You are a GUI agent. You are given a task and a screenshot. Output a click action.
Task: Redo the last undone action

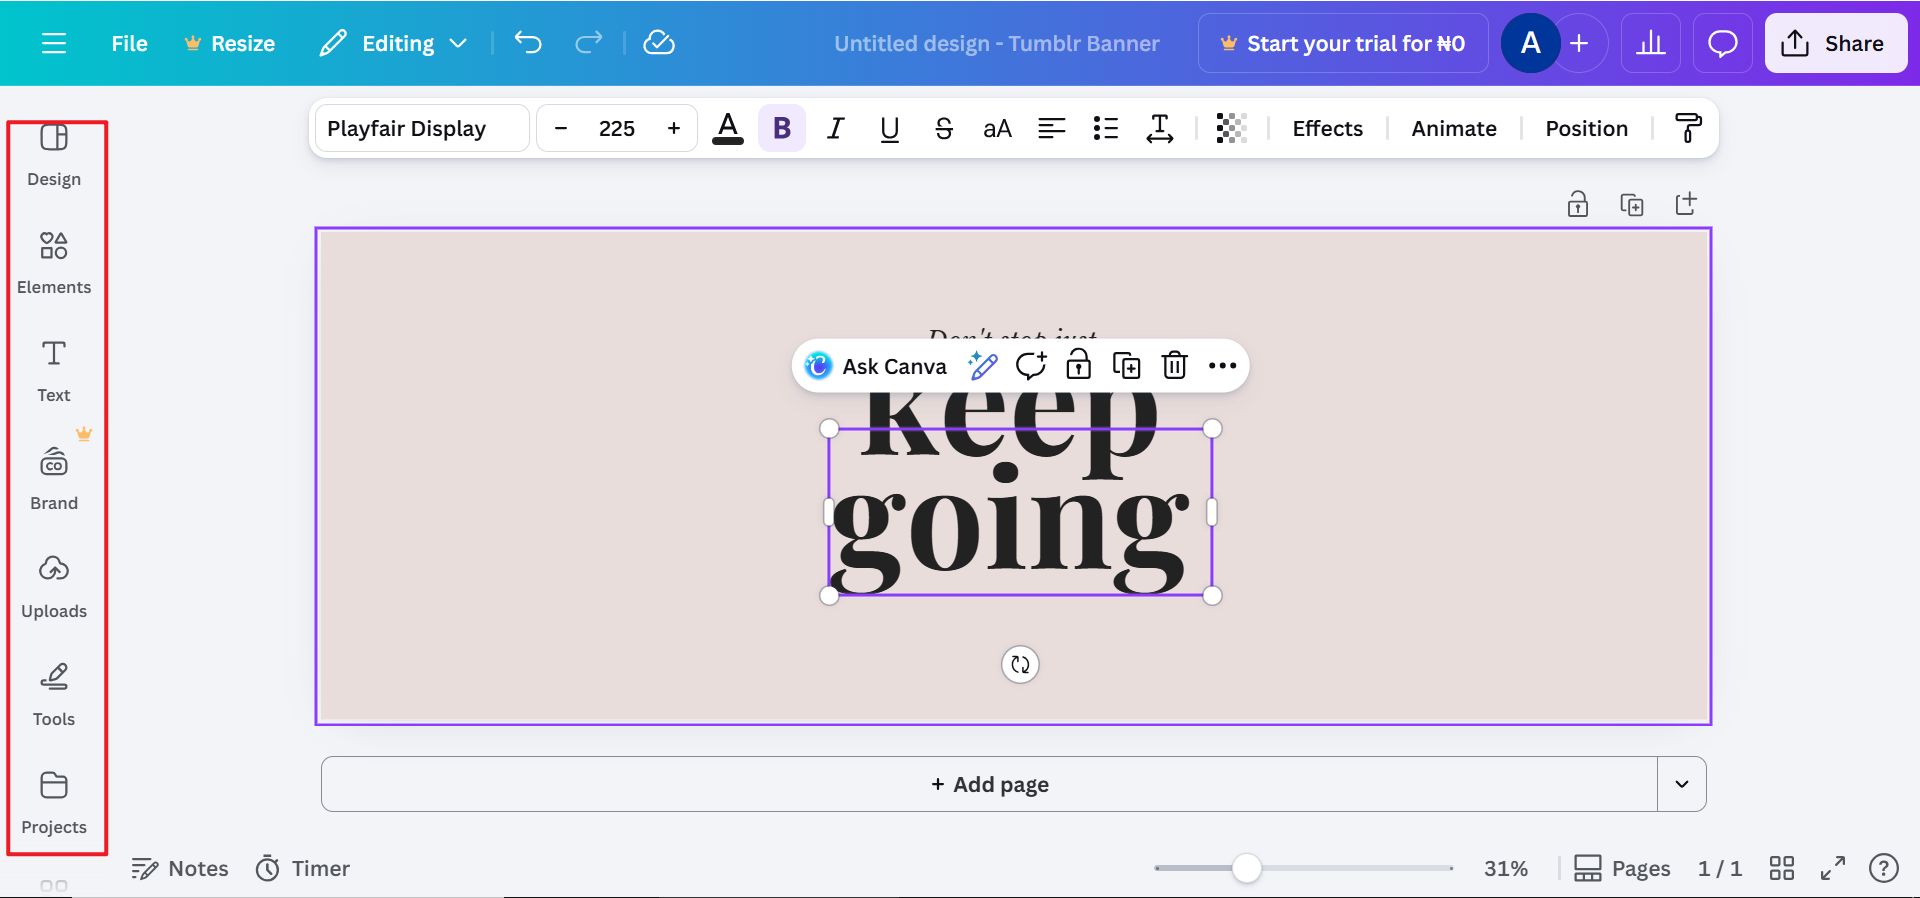pyautogui.click(x=589, y=43)
